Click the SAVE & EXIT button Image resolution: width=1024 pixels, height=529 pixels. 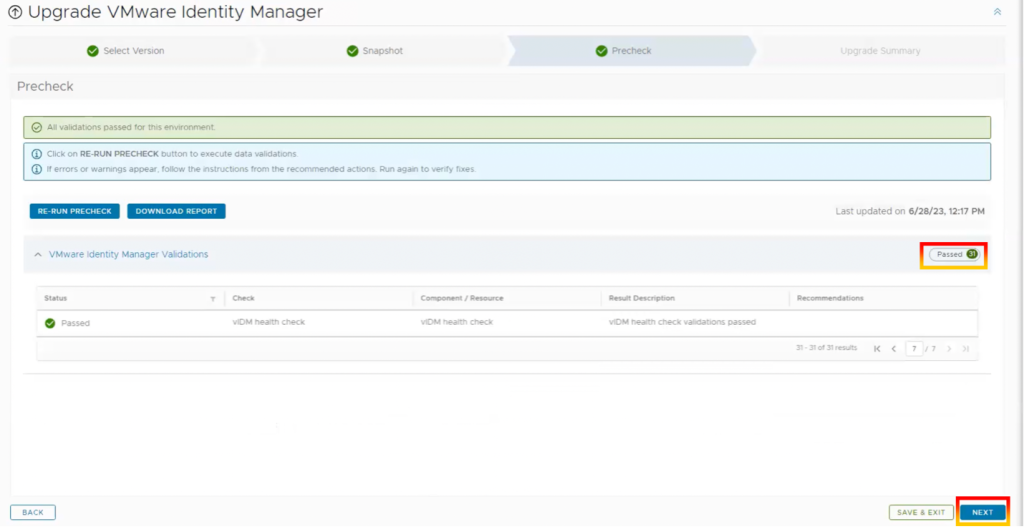[921, 513]
